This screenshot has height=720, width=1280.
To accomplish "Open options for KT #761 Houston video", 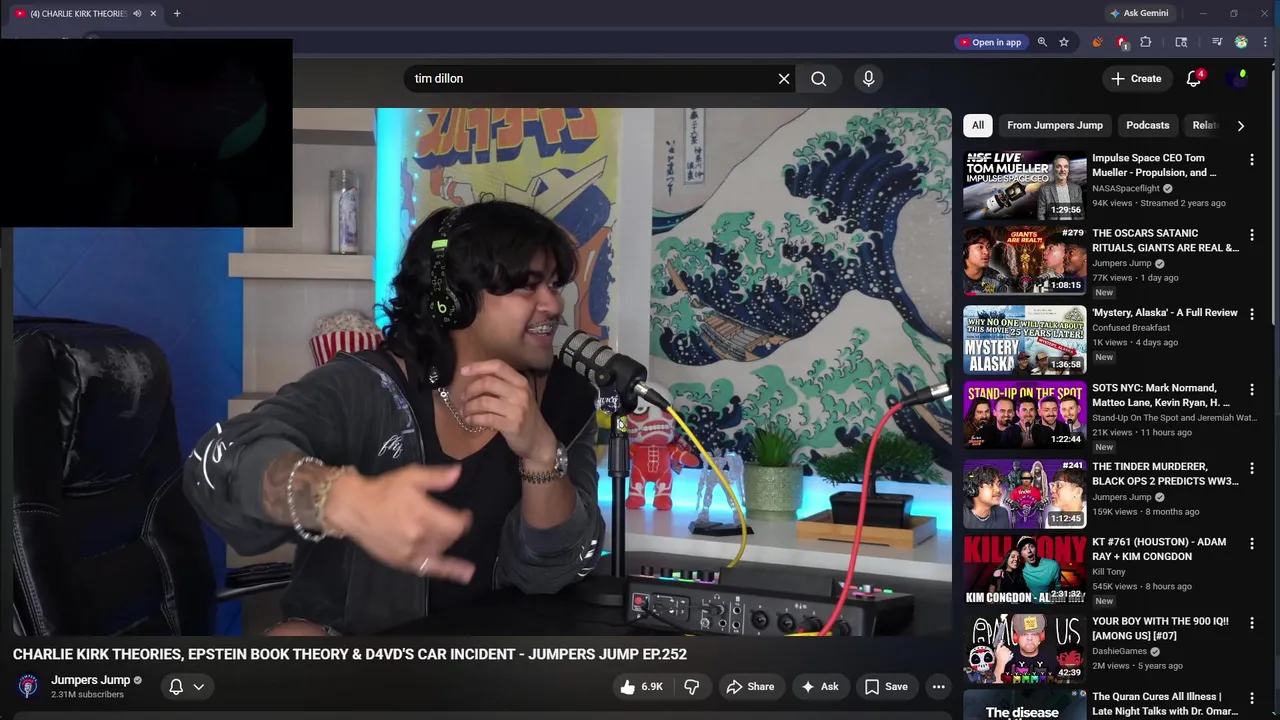I will coord(1251,543).
